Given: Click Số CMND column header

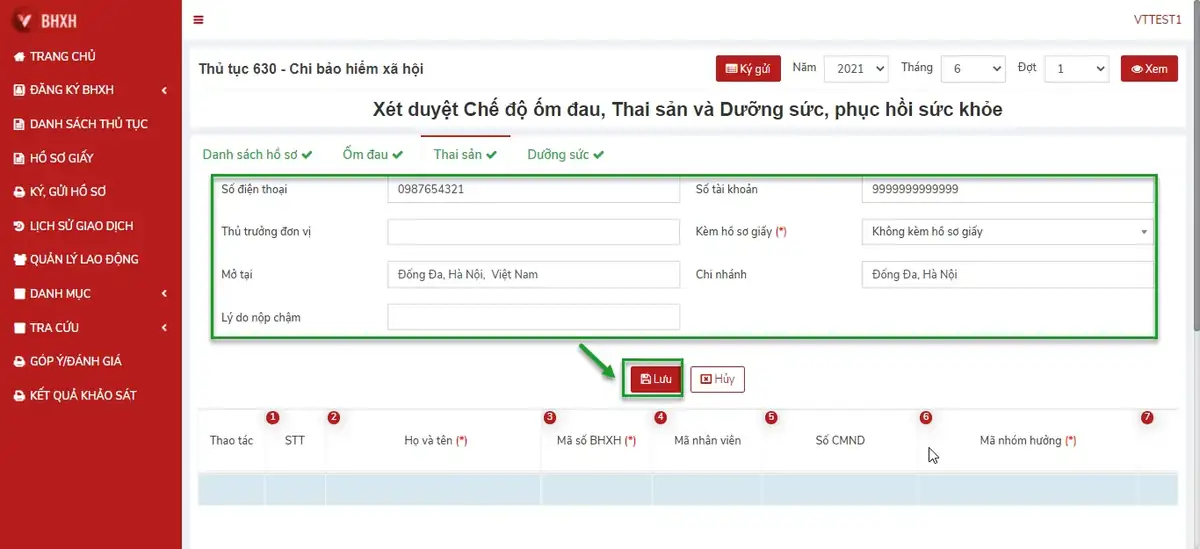Looking at the screenshot, I should 840,441.
